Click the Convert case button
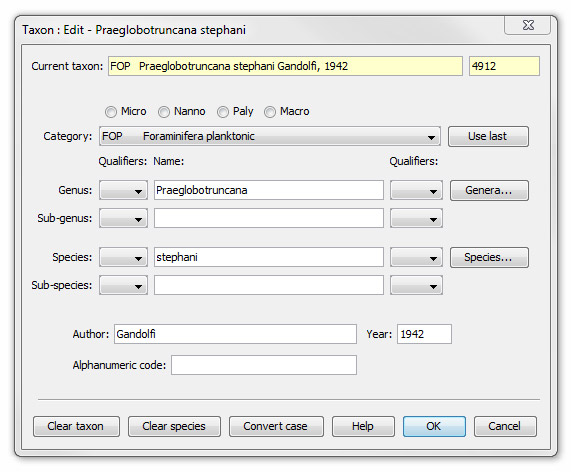 [276, 426]
